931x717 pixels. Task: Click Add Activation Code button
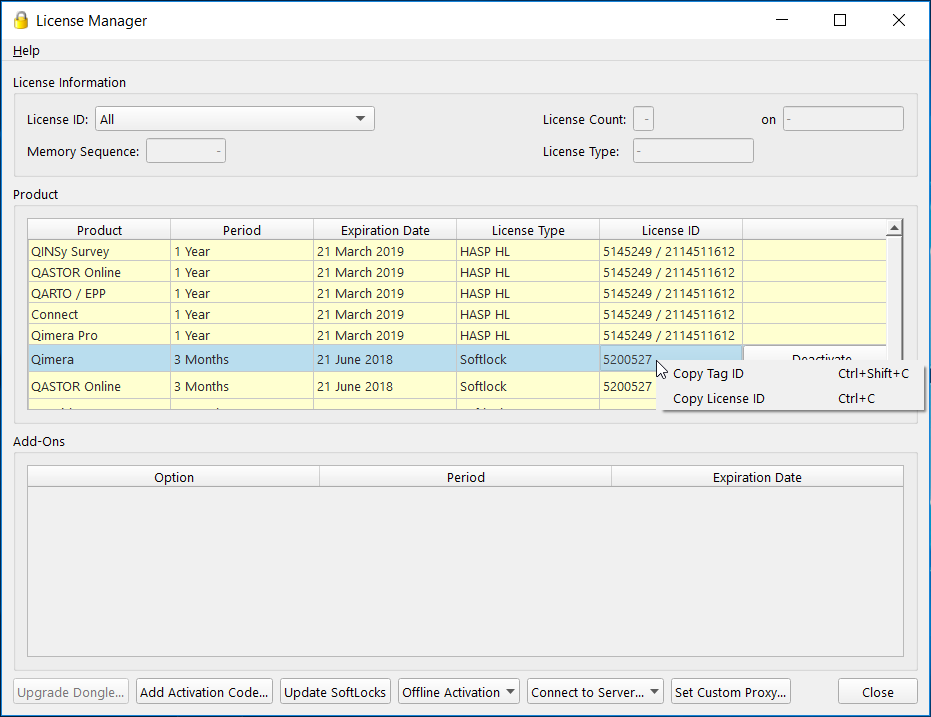click(204, 692)
